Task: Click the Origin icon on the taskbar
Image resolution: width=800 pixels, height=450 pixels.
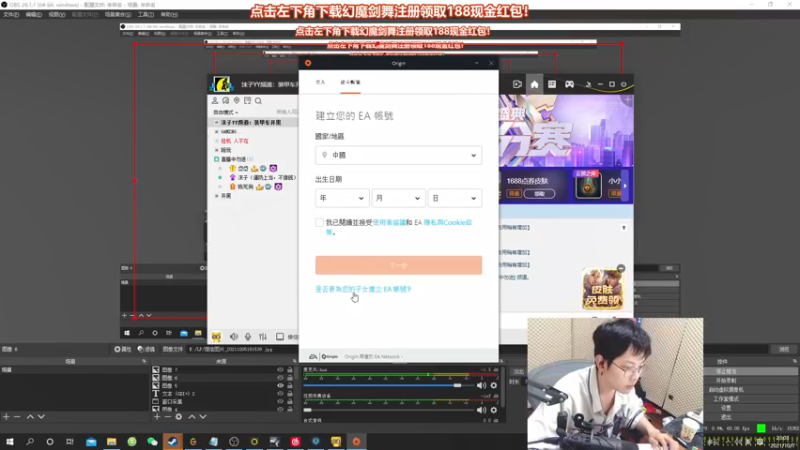Action: click(356, 441)
